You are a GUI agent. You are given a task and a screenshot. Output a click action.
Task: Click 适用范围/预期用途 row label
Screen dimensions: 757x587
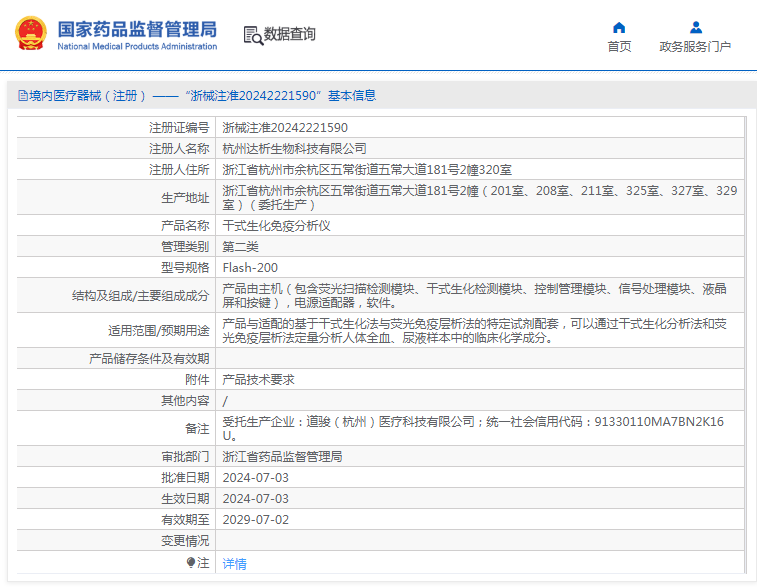159,331
